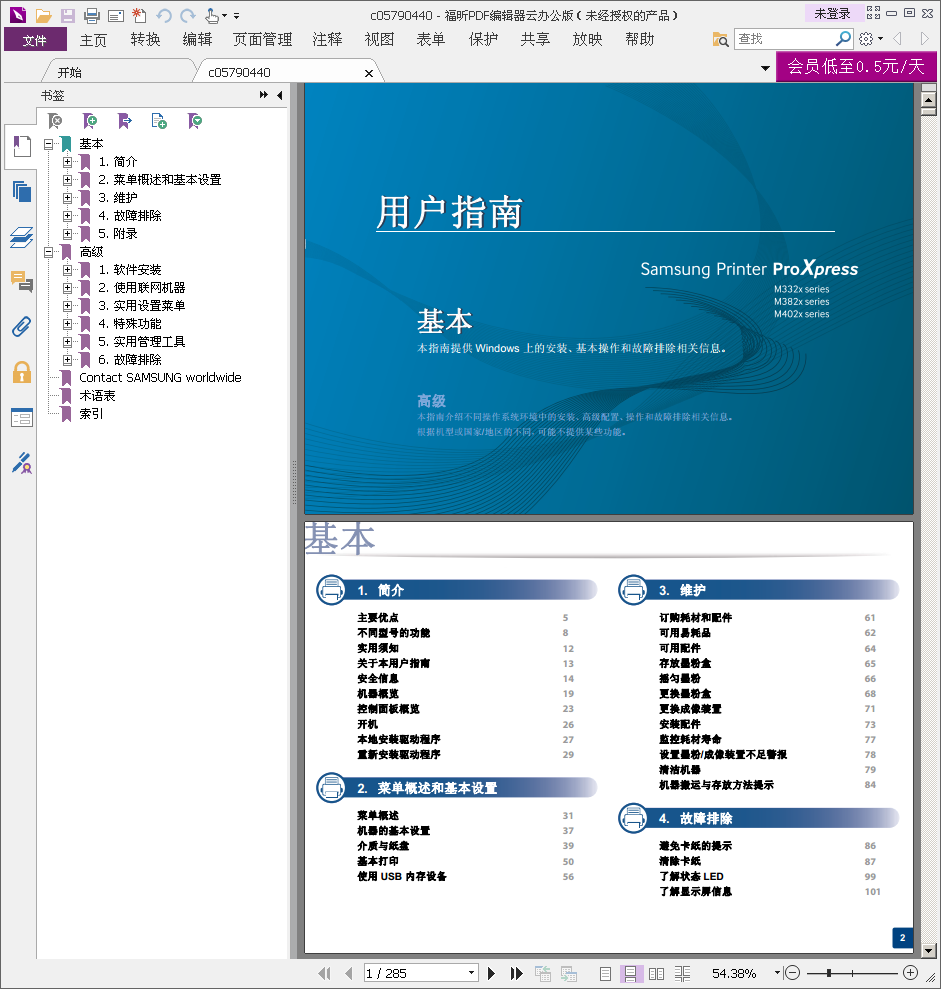Open the 文件 menu
Viewport: 941px width, 989px height.
click(35, 40)
